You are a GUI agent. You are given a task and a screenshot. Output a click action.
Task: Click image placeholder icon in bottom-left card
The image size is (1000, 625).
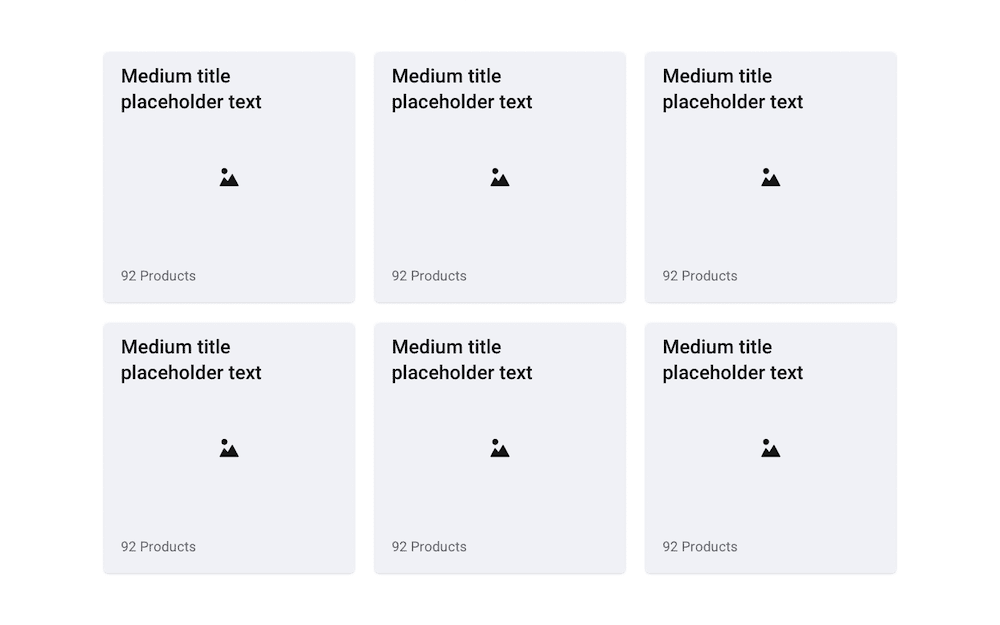[x=229, y=448]
